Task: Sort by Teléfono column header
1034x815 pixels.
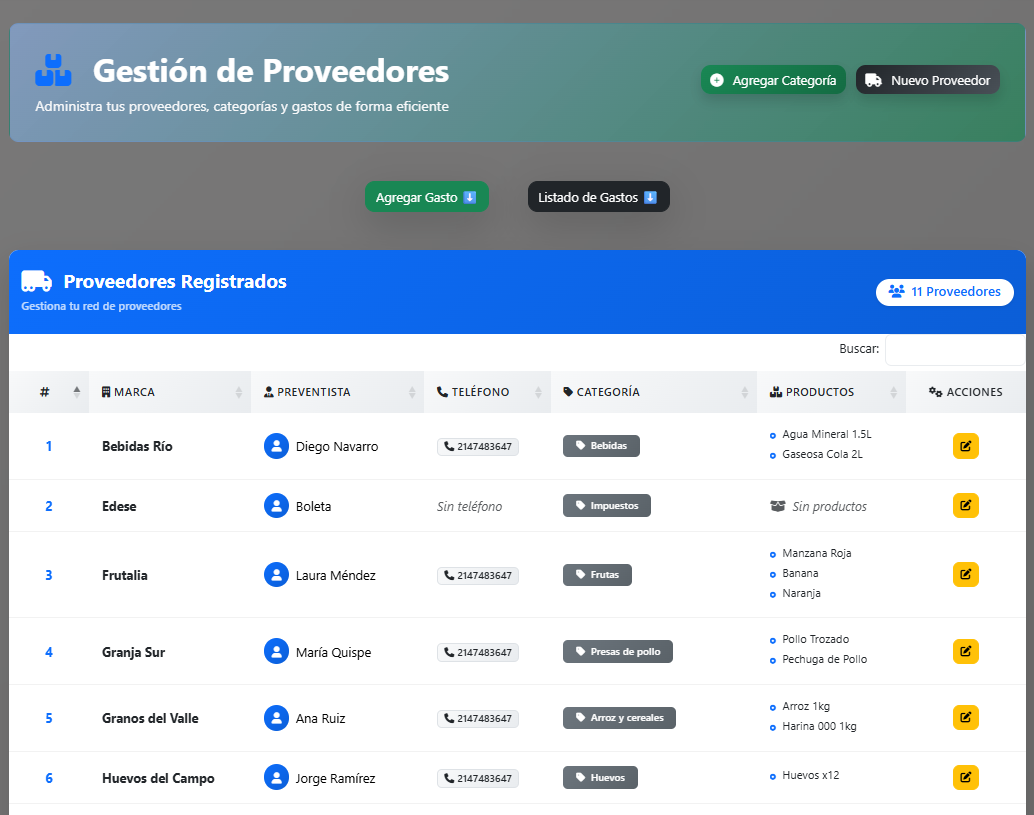Action: coord(487,392)
